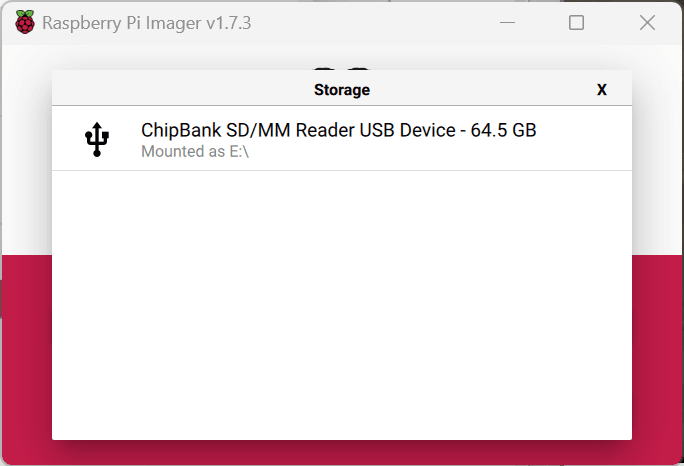Close the Raspberry Pi Imager window

click(x=647, y=23)
